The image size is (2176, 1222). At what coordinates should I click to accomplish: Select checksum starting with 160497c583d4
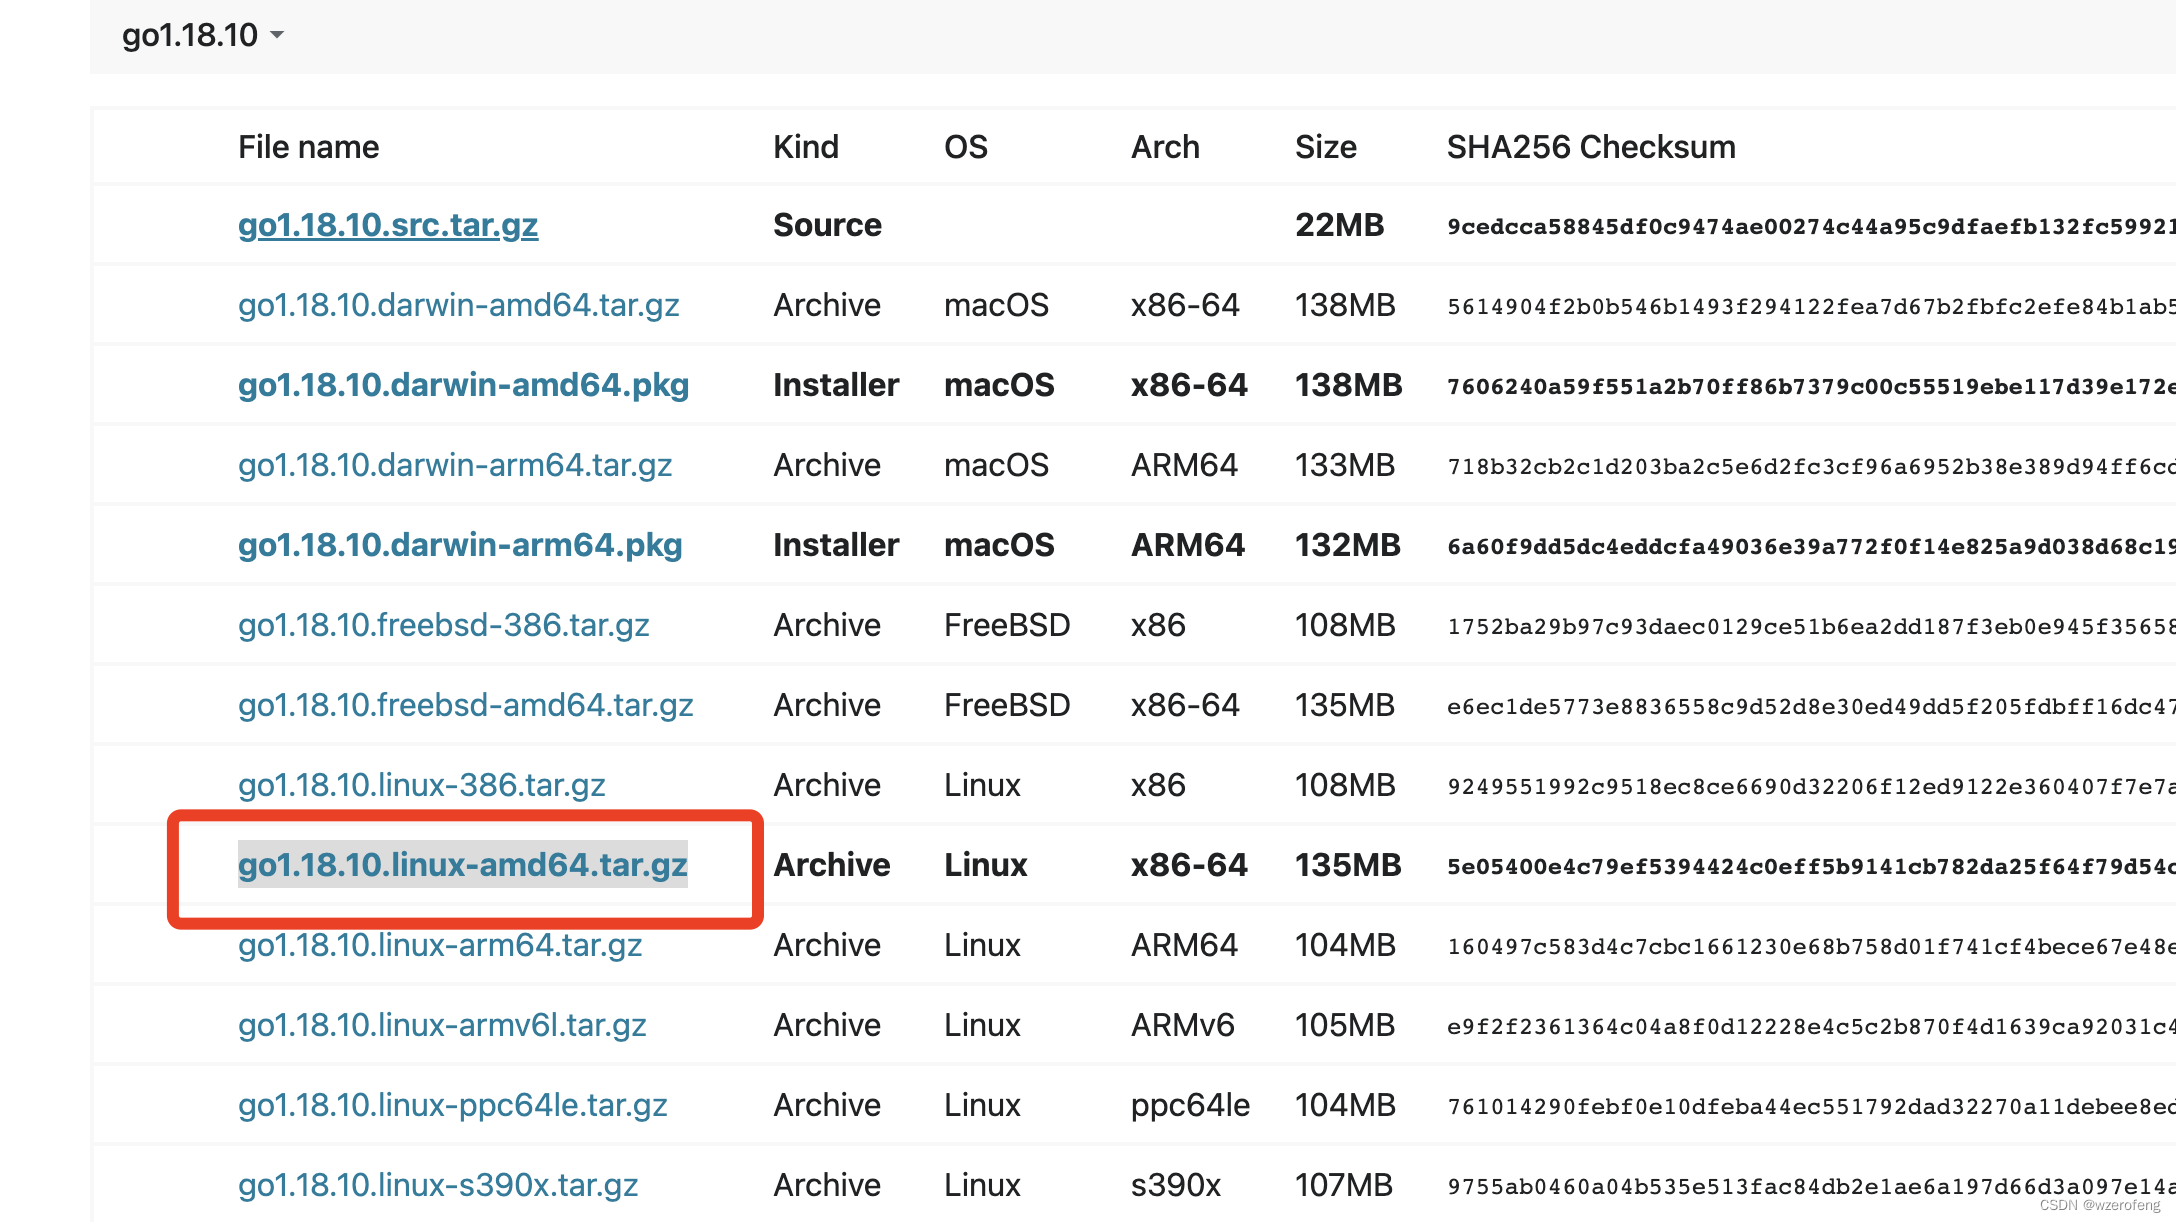pyautogui.click(x=1811, y=946)
